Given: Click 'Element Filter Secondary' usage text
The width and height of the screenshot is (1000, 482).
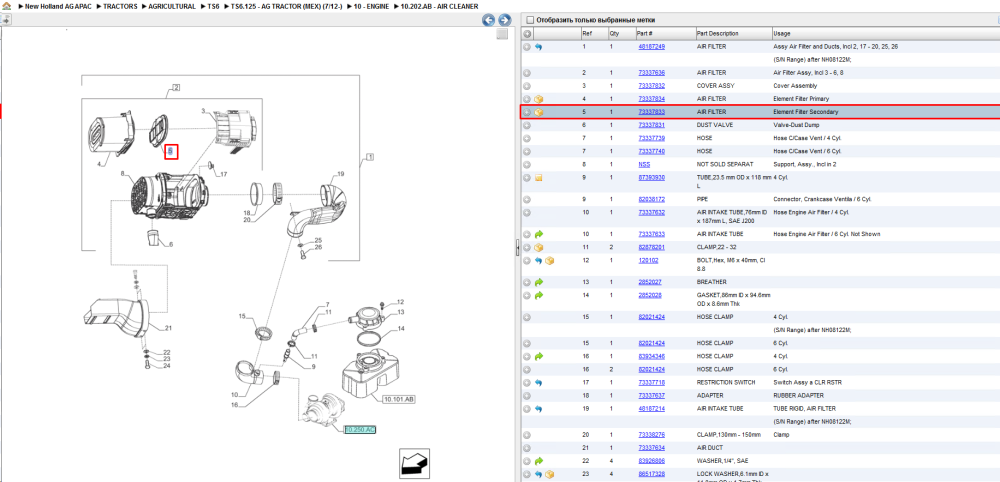Looking at the screenshot, I should (805, 112).
